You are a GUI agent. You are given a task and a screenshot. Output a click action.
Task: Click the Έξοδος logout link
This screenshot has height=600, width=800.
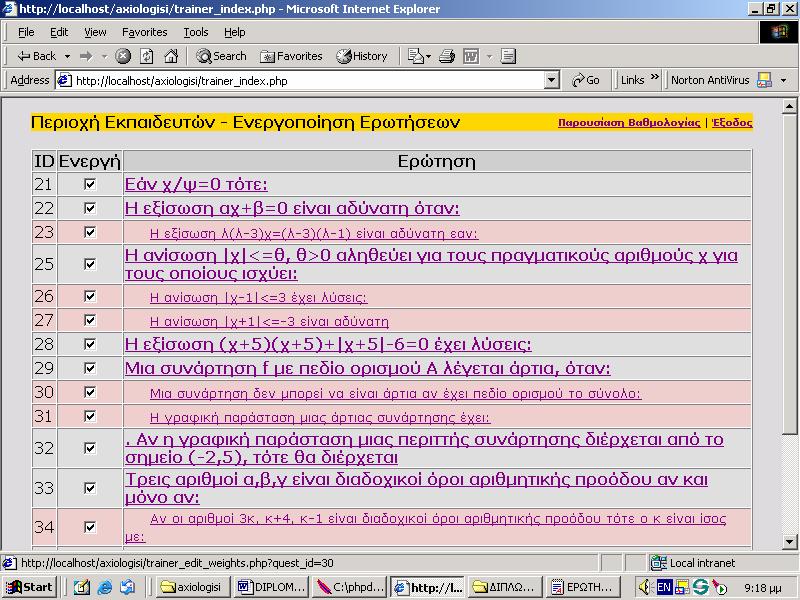pyautogui.click(x=732, y=122)
